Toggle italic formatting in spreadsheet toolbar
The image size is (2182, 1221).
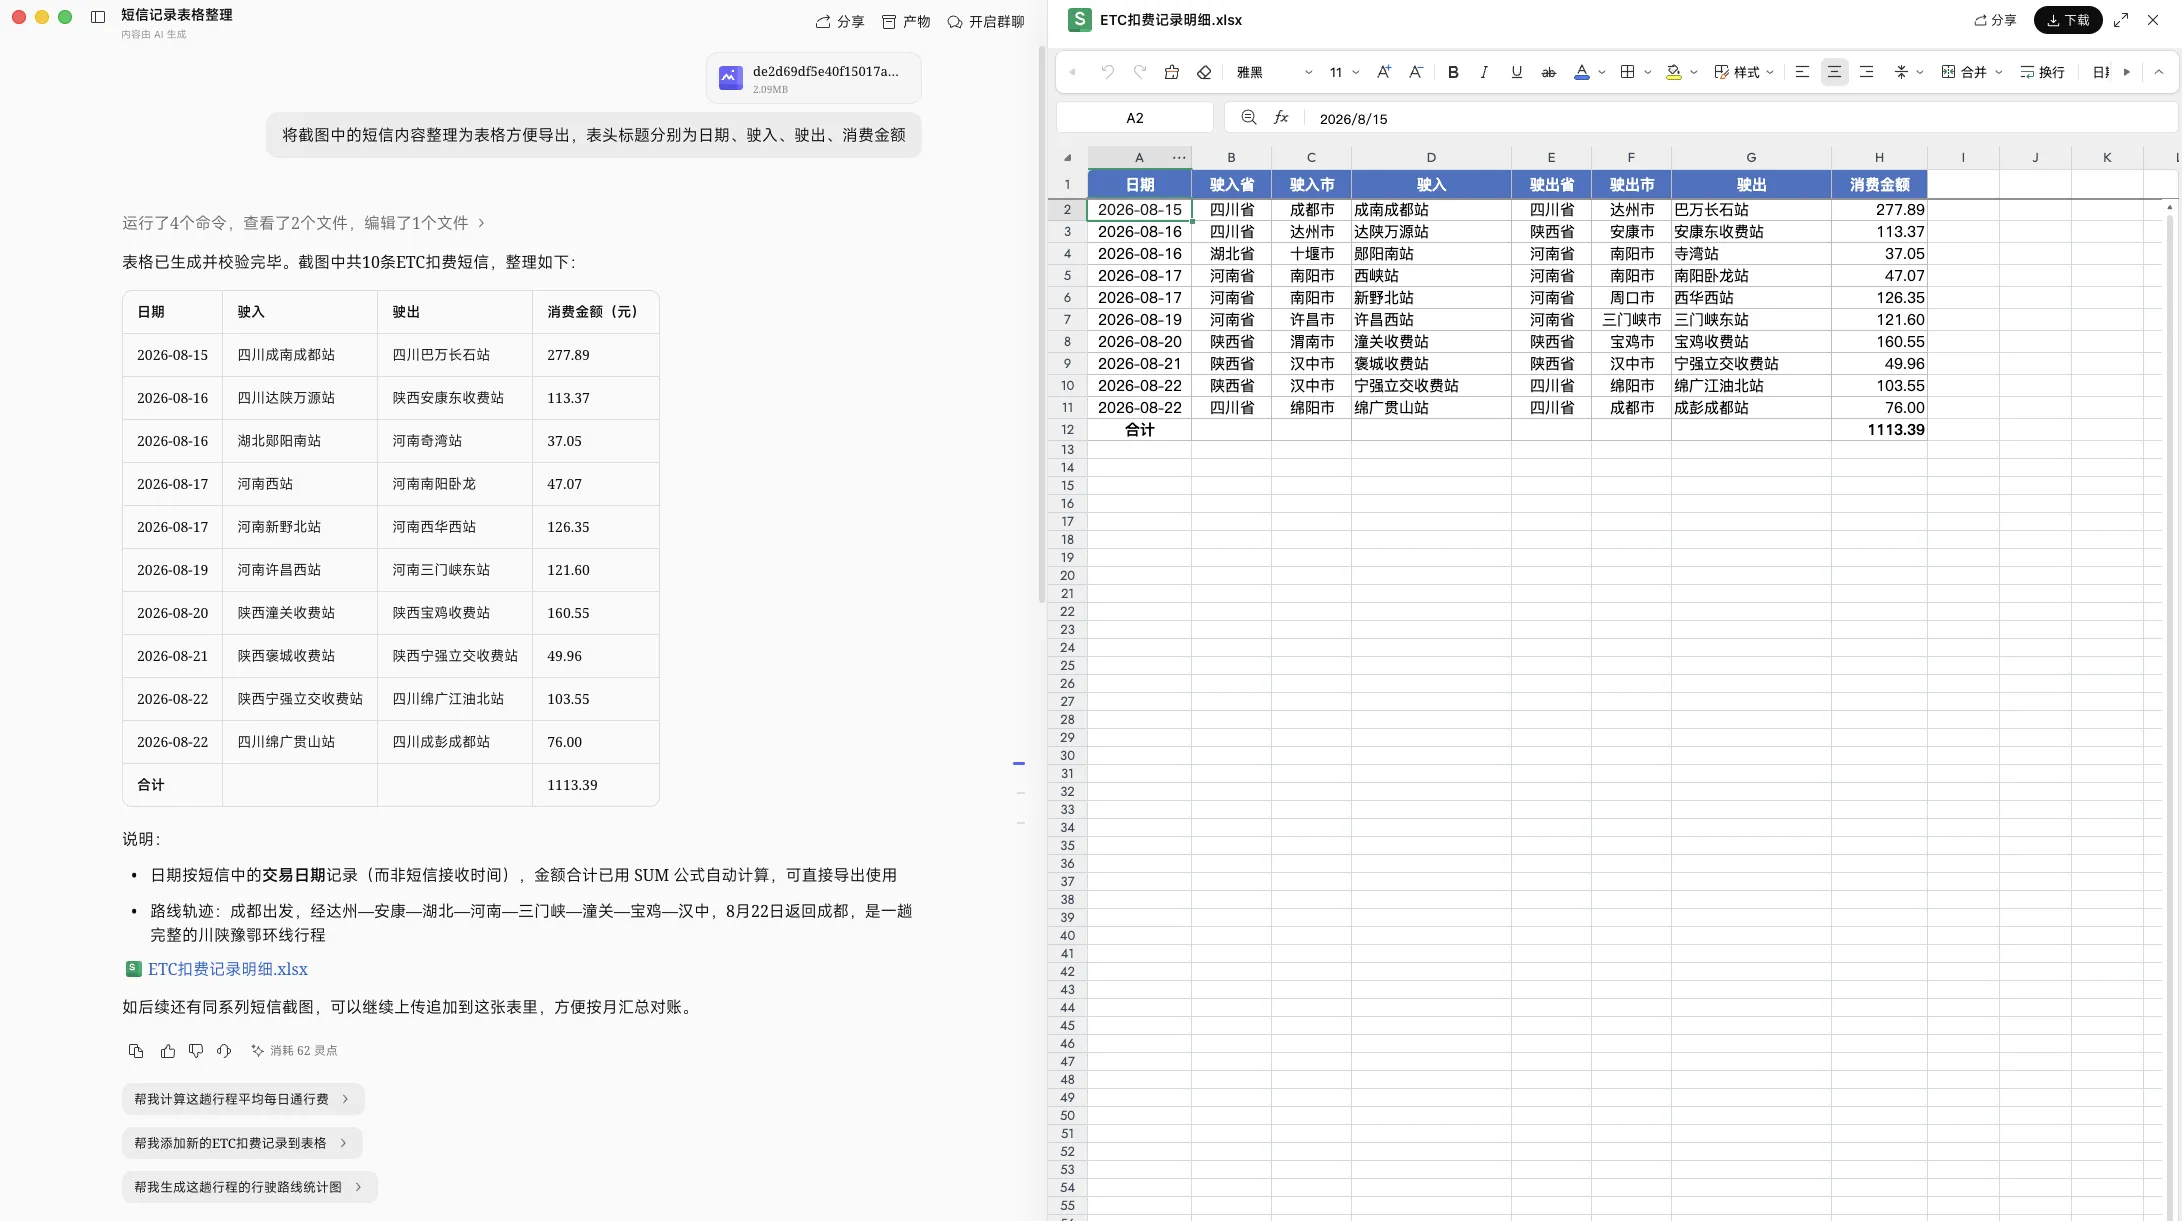point(1484,72)
